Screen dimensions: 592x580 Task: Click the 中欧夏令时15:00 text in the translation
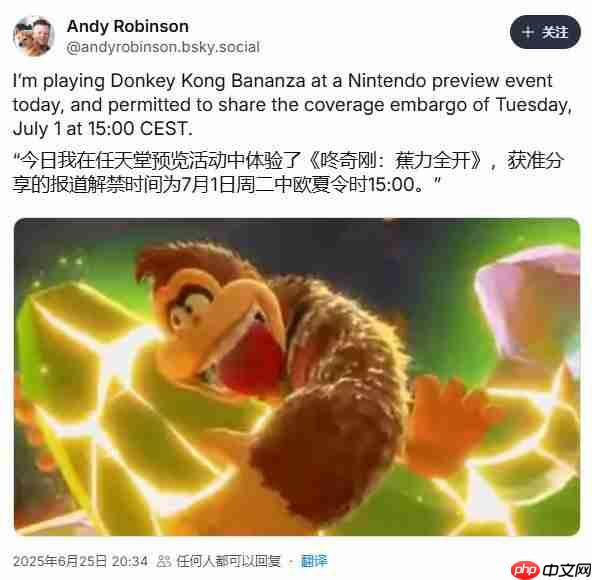[x=345, y=185]
